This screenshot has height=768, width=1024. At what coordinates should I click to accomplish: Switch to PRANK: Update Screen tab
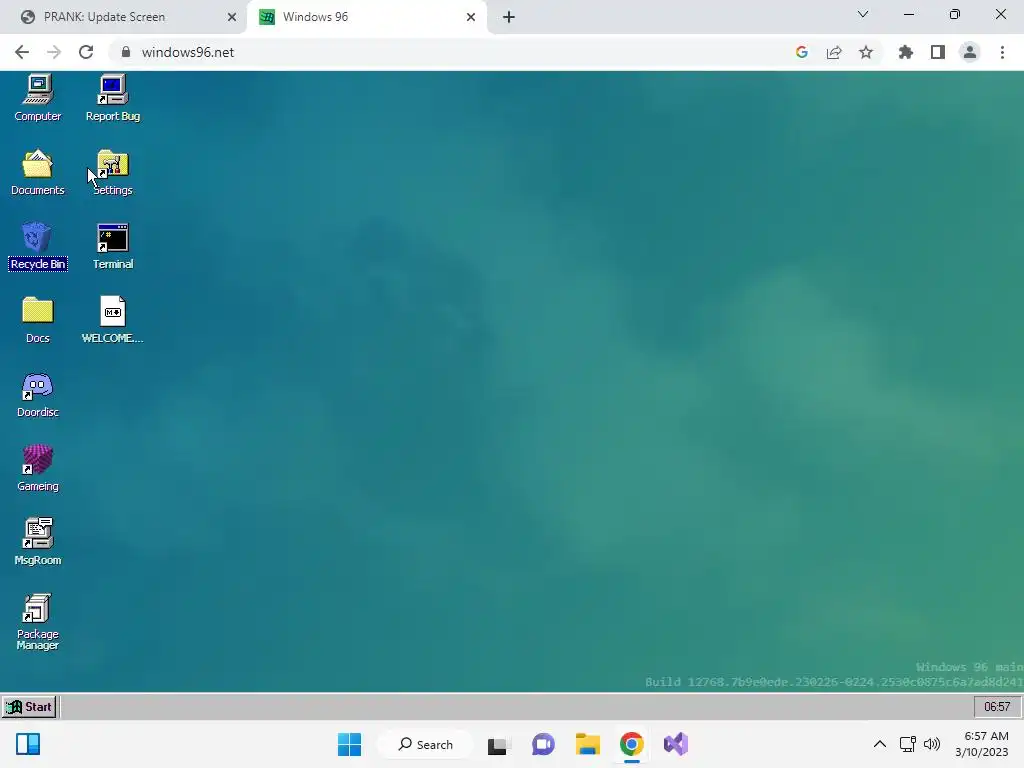tap(104, 17)
